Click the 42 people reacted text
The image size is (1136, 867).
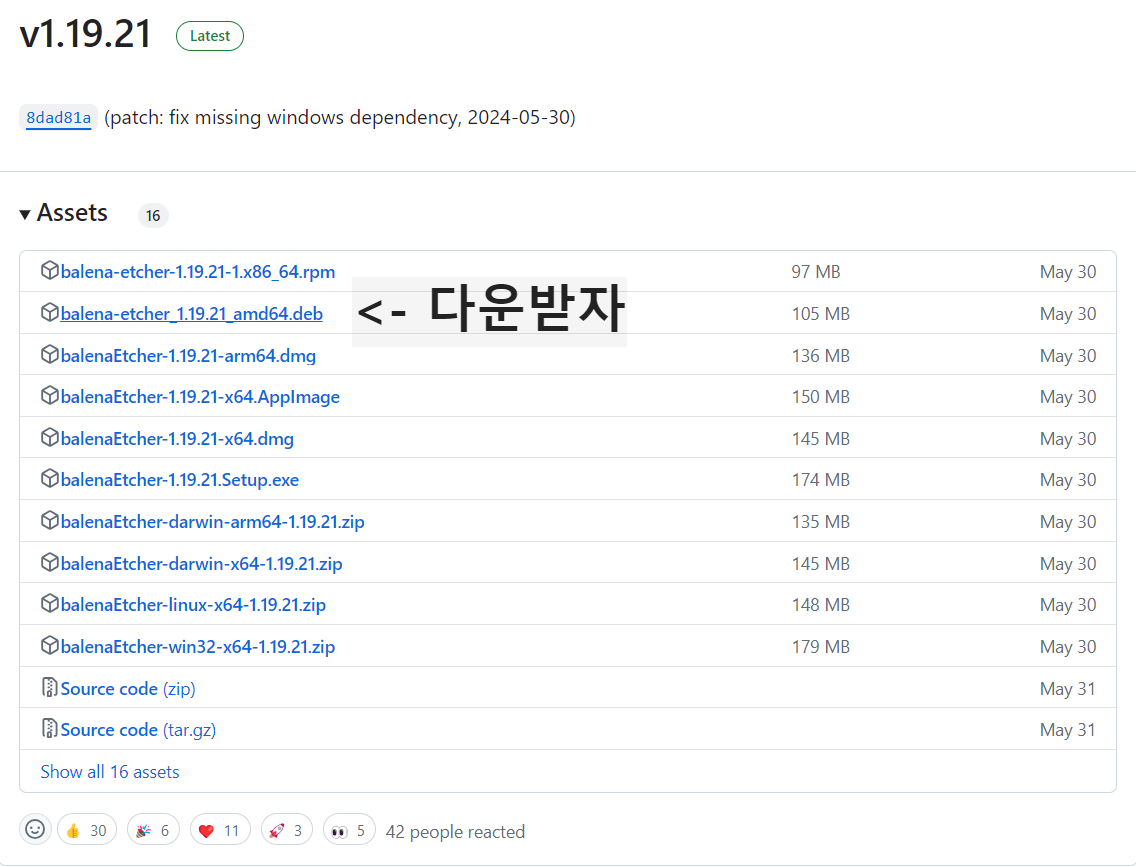pos(455,832)
